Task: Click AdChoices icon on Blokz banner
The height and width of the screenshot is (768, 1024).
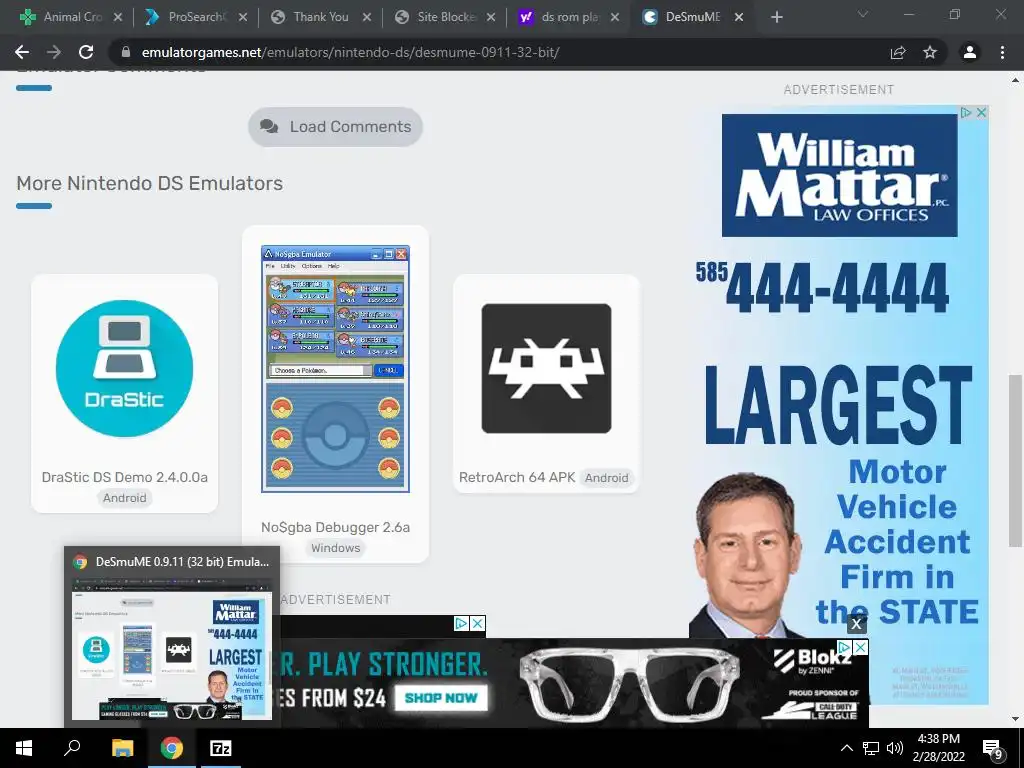Action: [x=845, y=647]
